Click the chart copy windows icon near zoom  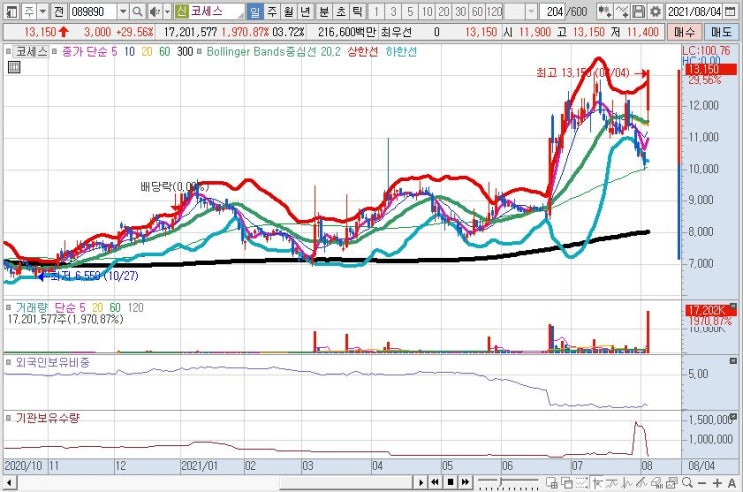point(672,483)
